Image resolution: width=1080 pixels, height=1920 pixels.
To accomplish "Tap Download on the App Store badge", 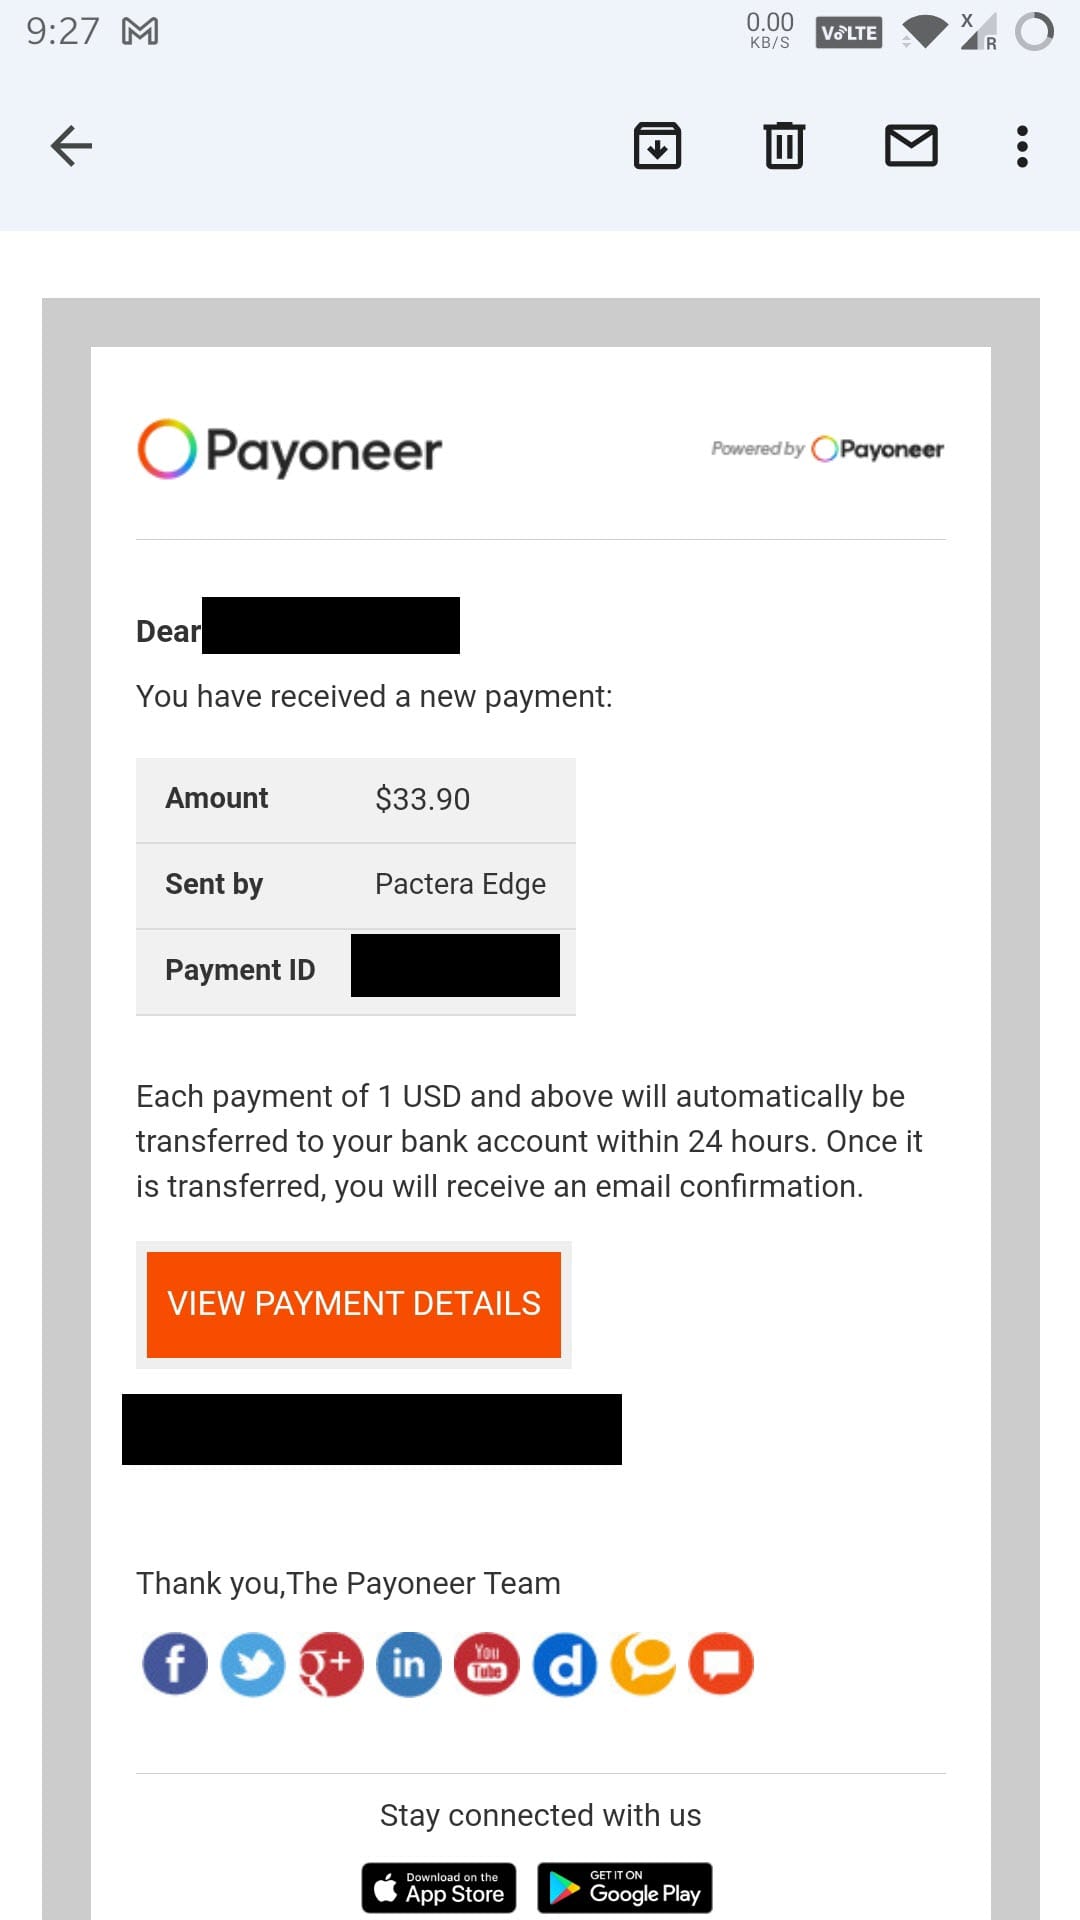I will (x=439, y=1888).
